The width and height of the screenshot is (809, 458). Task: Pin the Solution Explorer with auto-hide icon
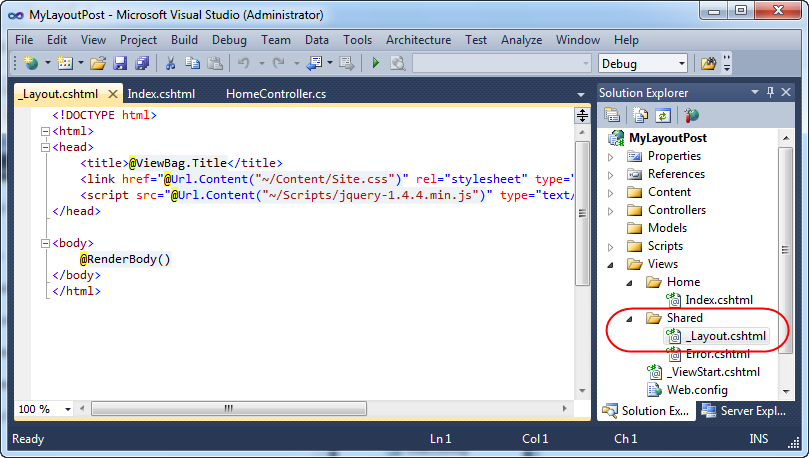tap(770, 92)
